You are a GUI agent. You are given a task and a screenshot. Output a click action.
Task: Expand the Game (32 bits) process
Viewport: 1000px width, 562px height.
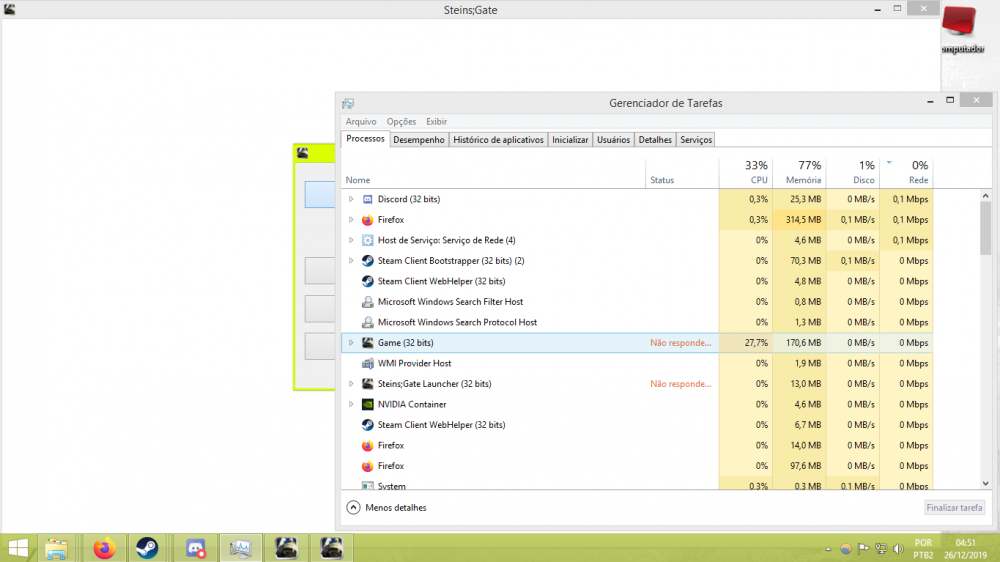click(x=351, y=343)
